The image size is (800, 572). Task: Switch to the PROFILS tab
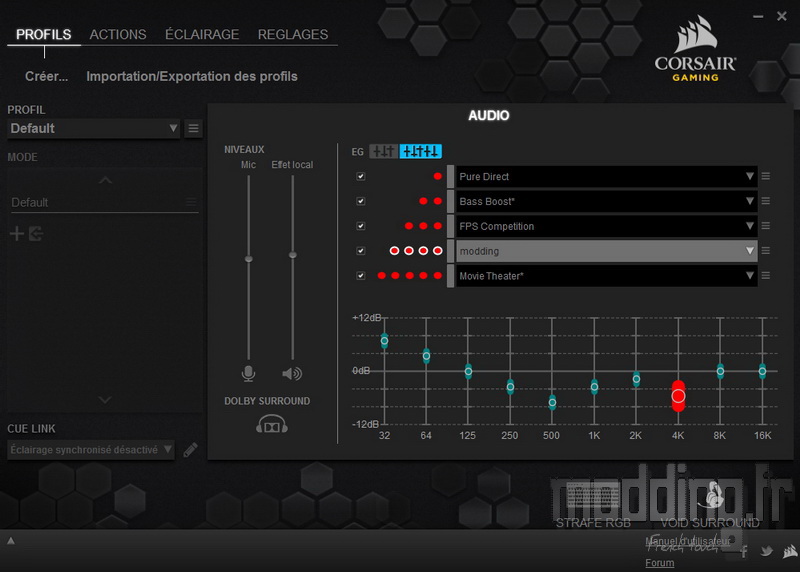pyautogui.click(x=43, y=34)
